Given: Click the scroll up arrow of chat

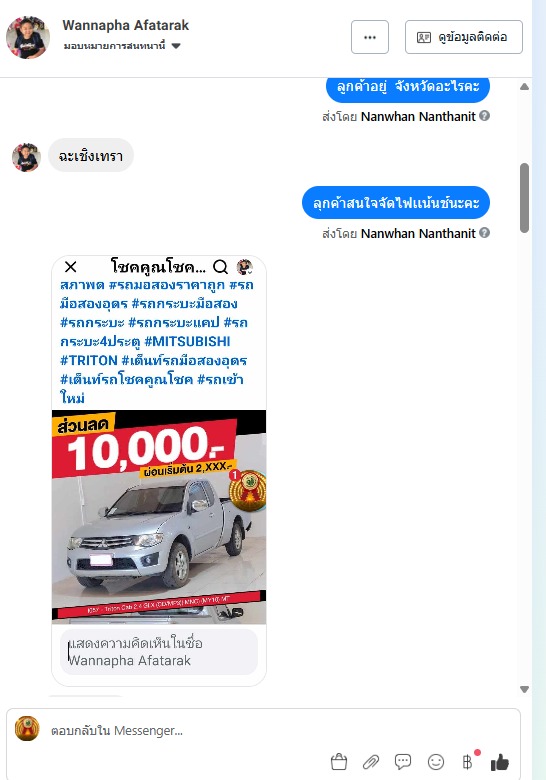Looking at the screenshot, I should point(524,87).
